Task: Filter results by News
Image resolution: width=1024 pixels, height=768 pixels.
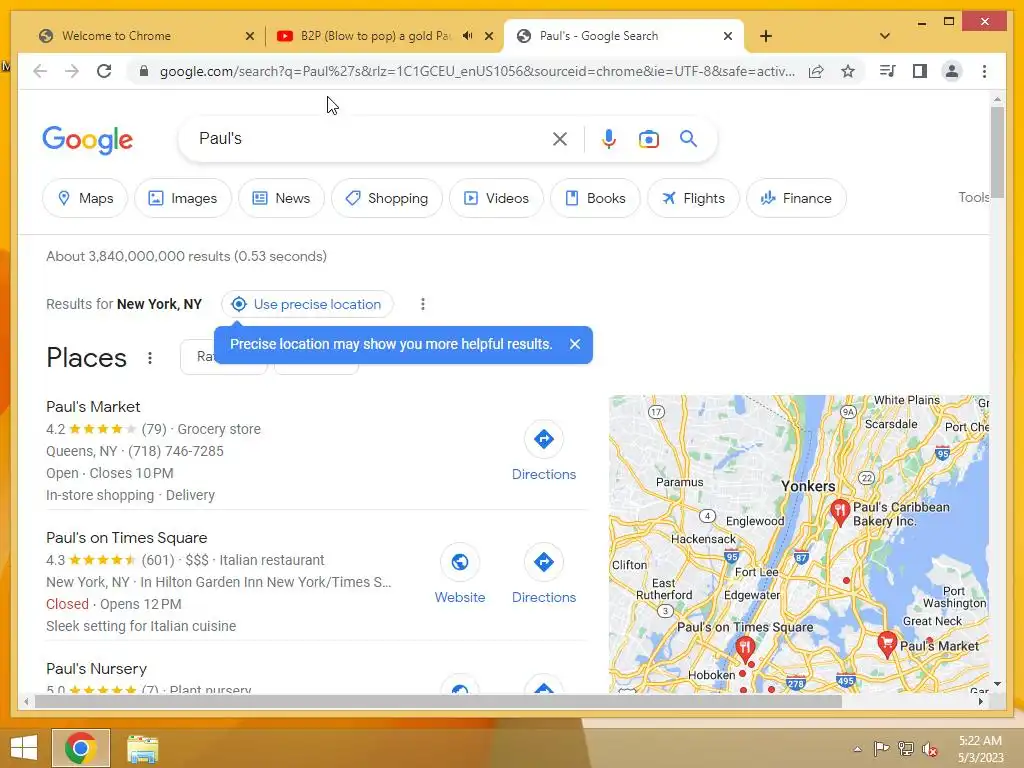Action: point(281,198)
